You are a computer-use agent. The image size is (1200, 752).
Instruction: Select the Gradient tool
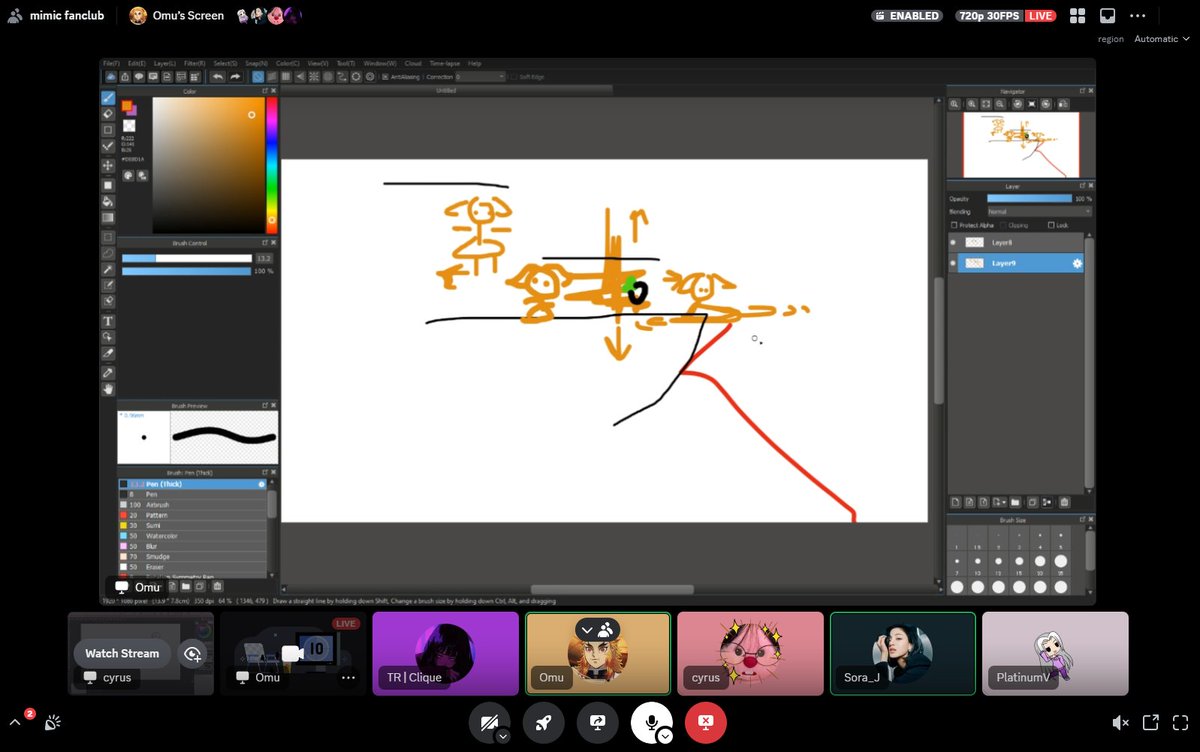click(x=108, y=217)
